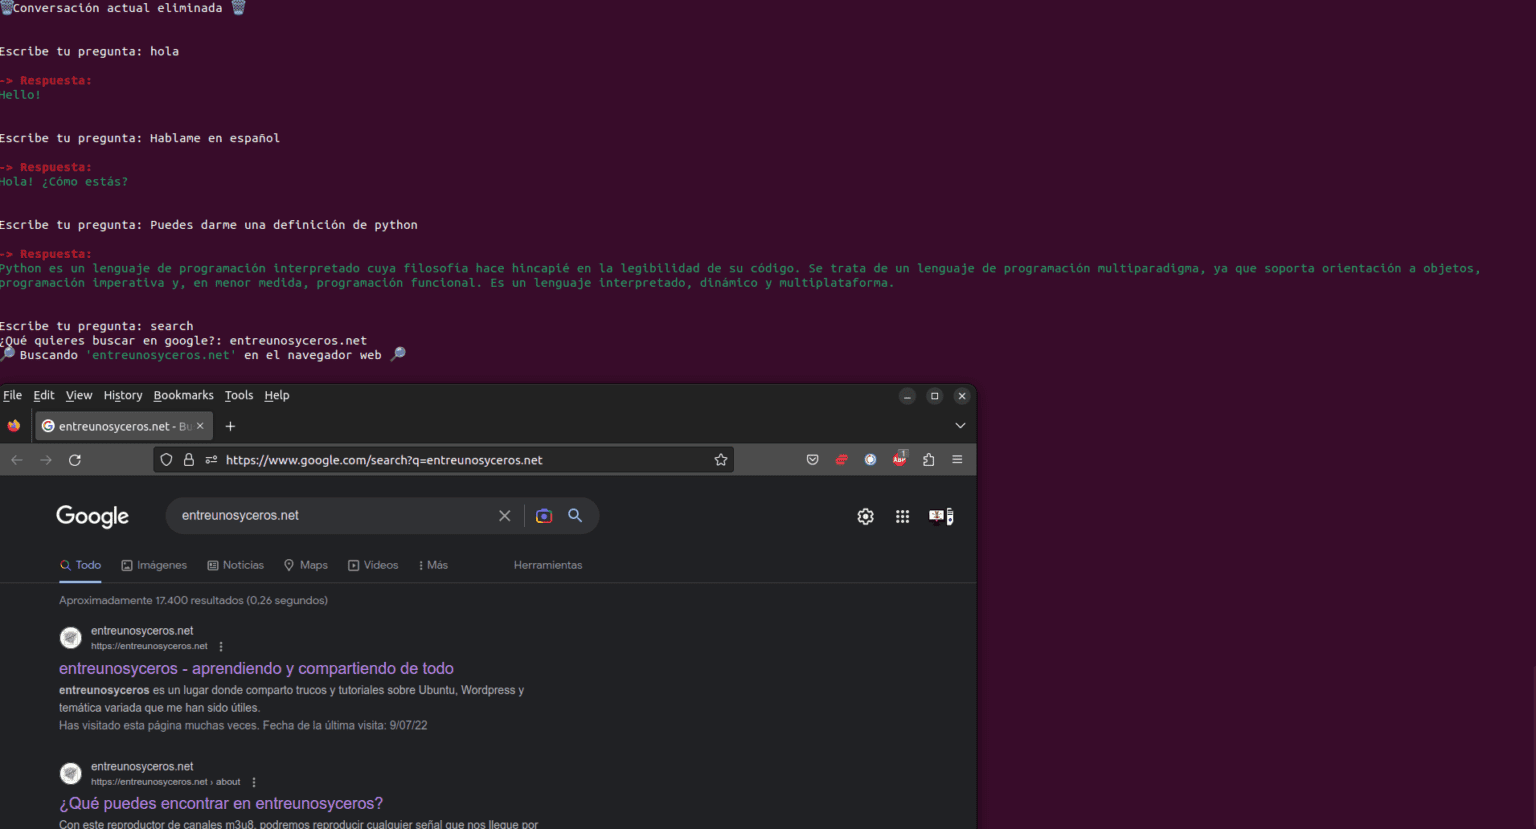Go forward one page in Firefox

coord(46,460)
